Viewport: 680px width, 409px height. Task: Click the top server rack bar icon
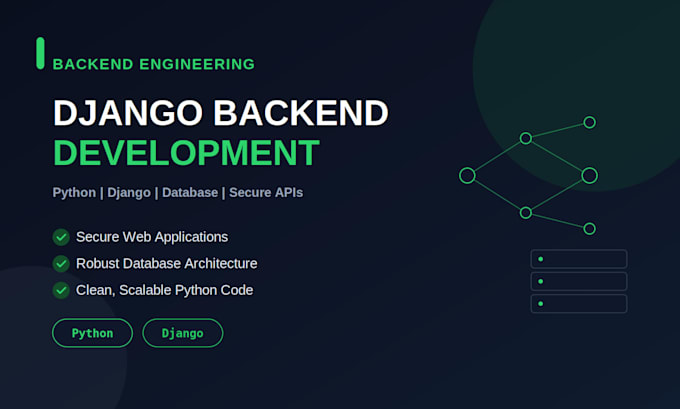pyautogui.click(x=579, y=259)
